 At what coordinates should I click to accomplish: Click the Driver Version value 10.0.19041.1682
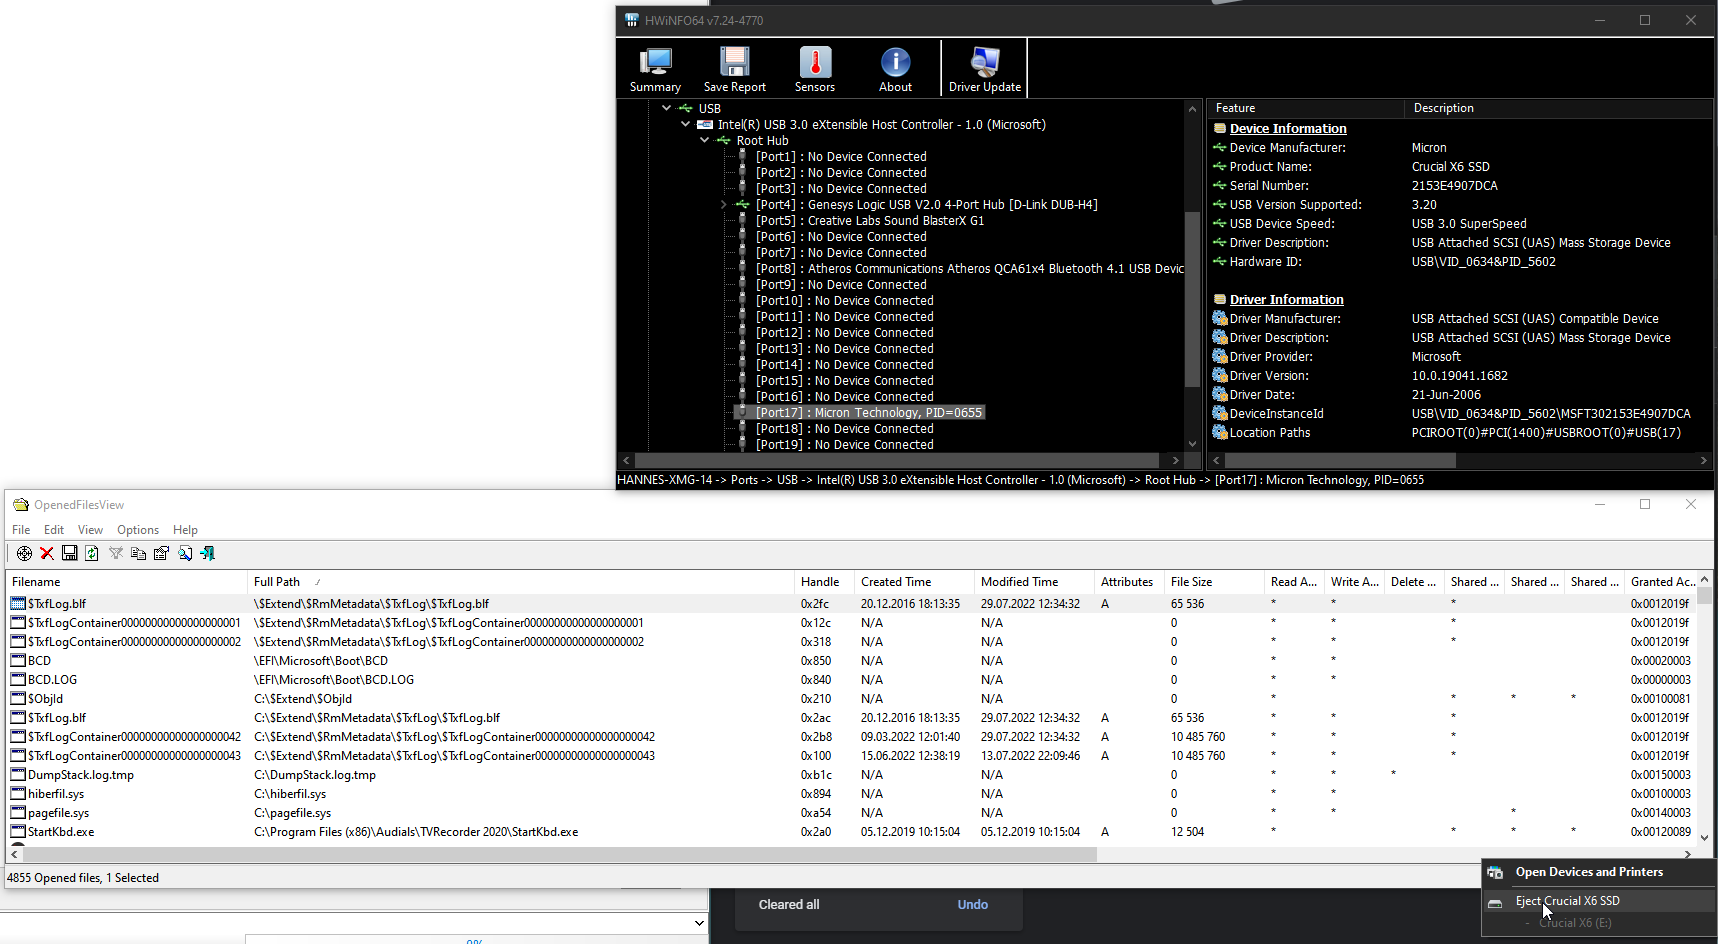[1459, 376]
